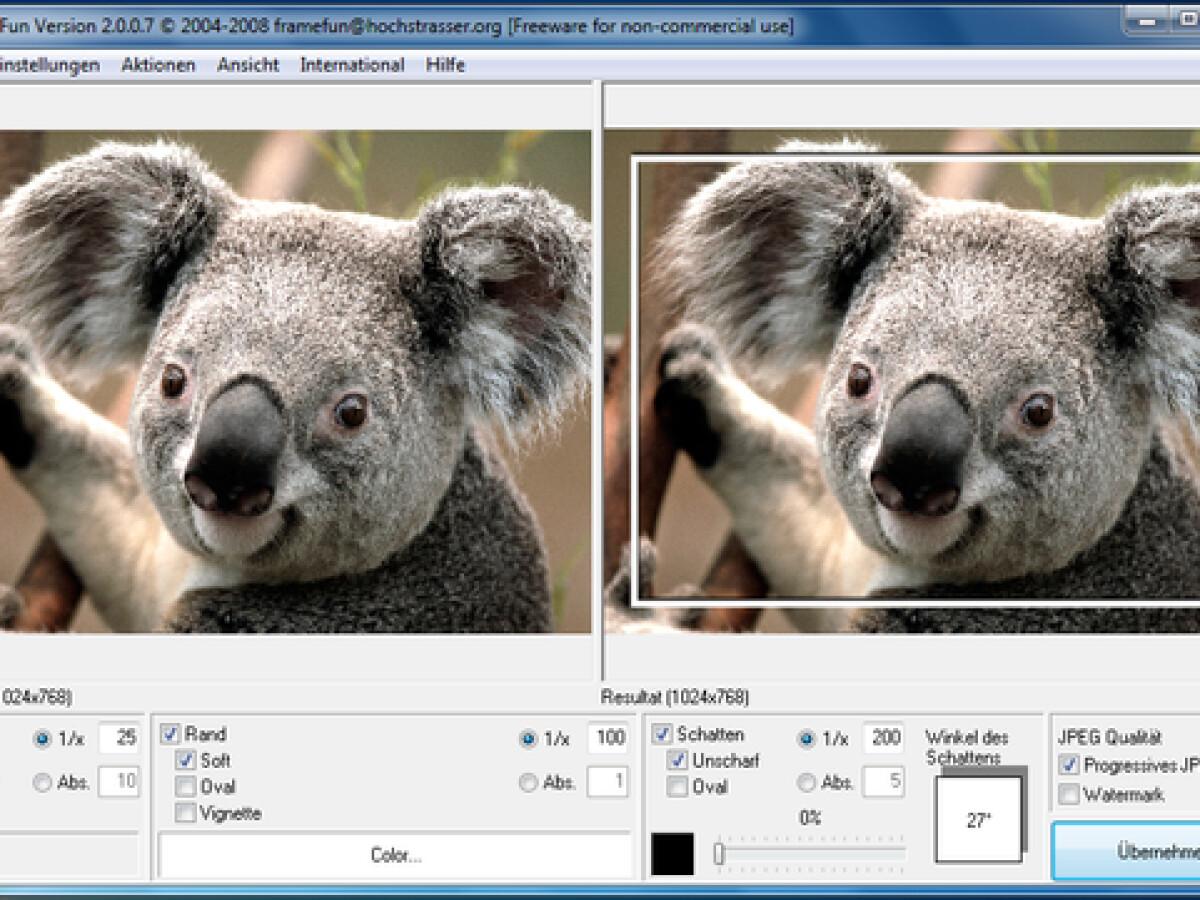This screenshot has width=1200, height=900.
Task: Click the Schatten 1/x field showing 200
Action: pyautogui.click(x=882, y=739)
